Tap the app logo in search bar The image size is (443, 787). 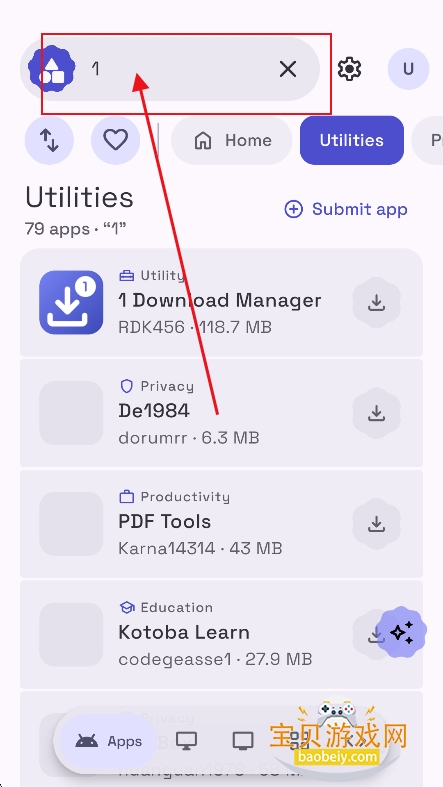coord(52,69)
